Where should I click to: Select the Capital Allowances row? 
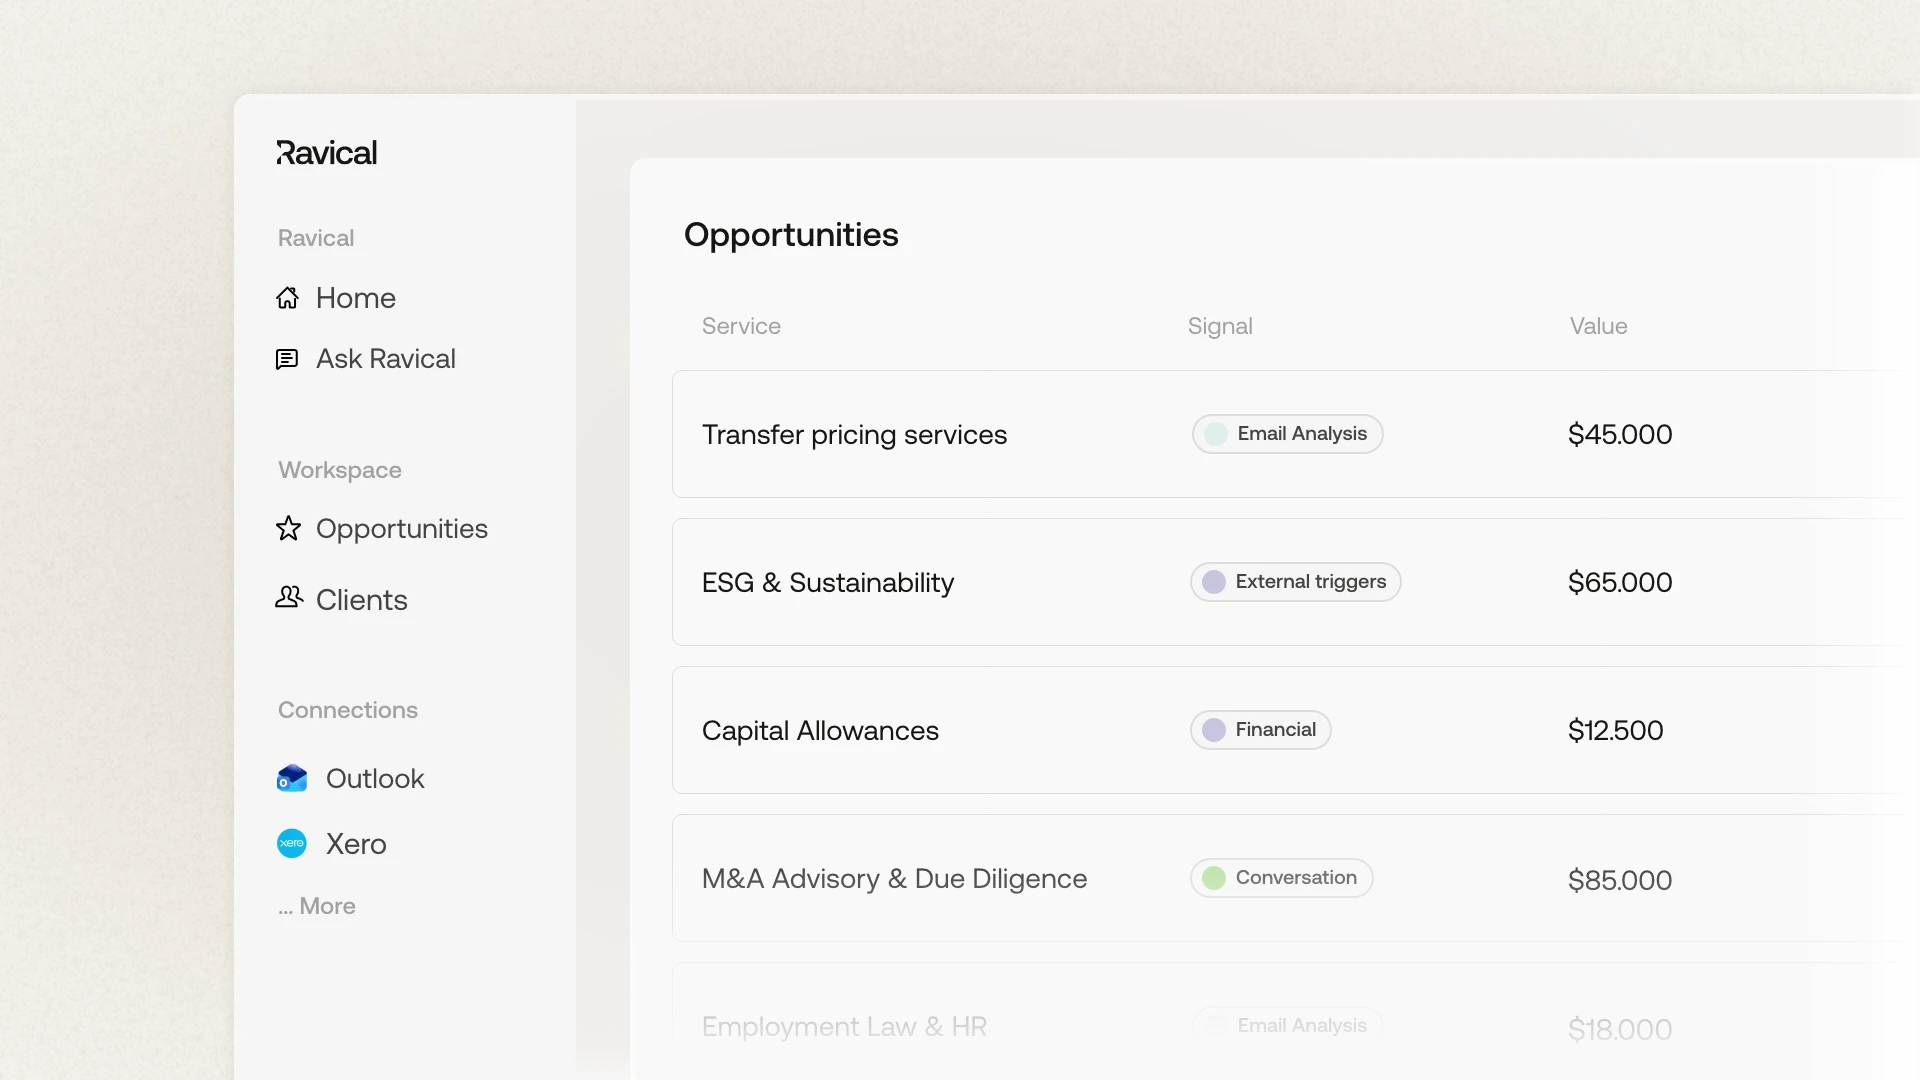click(x=820, y=731)
